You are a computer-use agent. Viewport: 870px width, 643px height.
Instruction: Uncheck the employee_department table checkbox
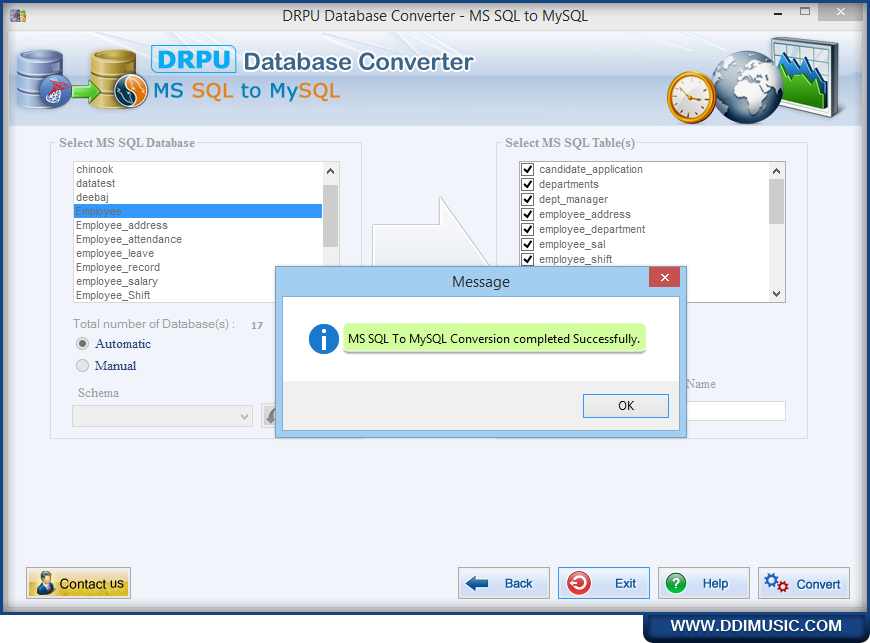528,229
